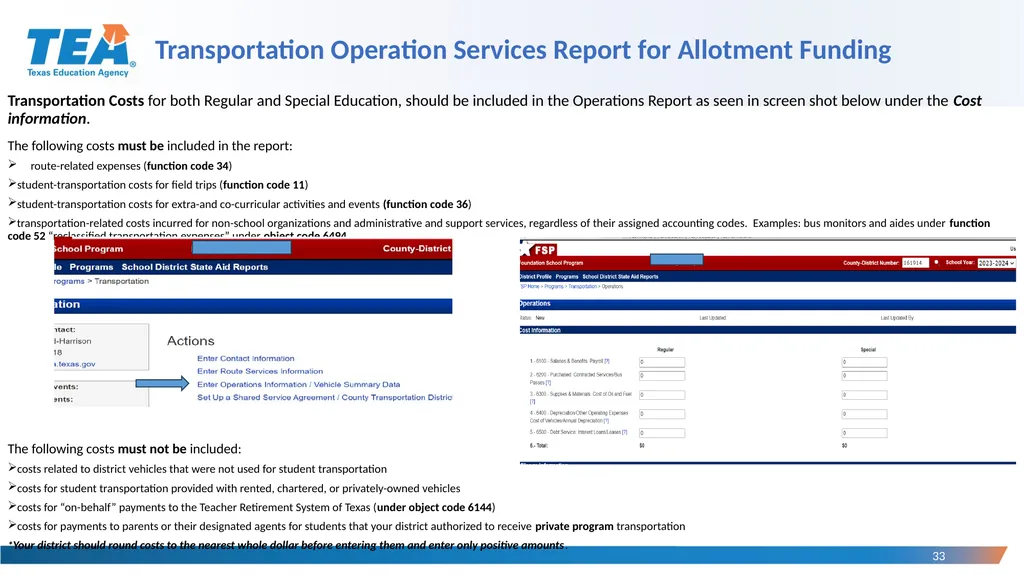This screenshot has width=1024, height=575.
Task: Open help [?] for 6200 Purchased Contracted Services
Action: pyautogui.click(x=548, y=382)
